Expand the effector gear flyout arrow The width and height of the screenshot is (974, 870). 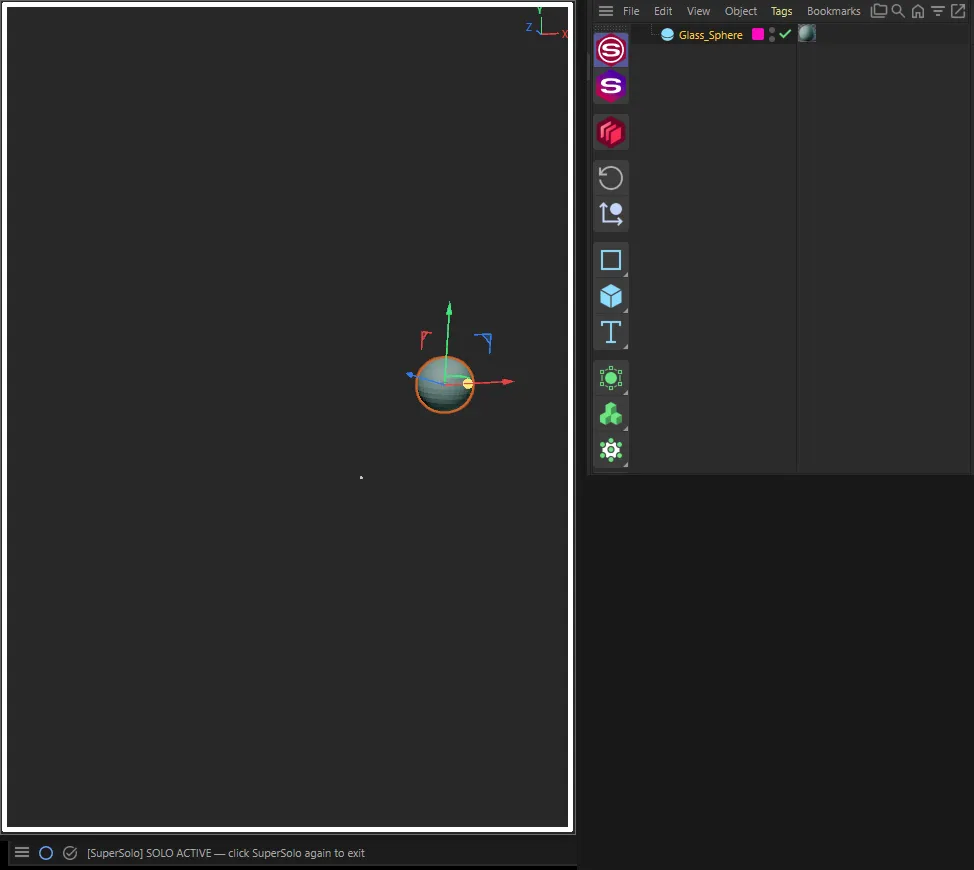[626, 464]
